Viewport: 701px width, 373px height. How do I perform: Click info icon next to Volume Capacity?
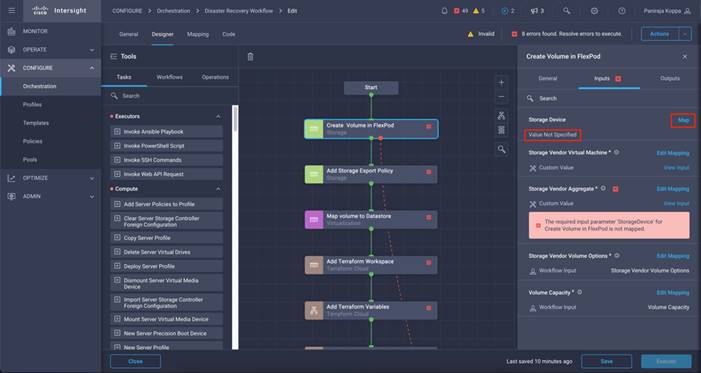pyautogui.click(x=579, y=292)
